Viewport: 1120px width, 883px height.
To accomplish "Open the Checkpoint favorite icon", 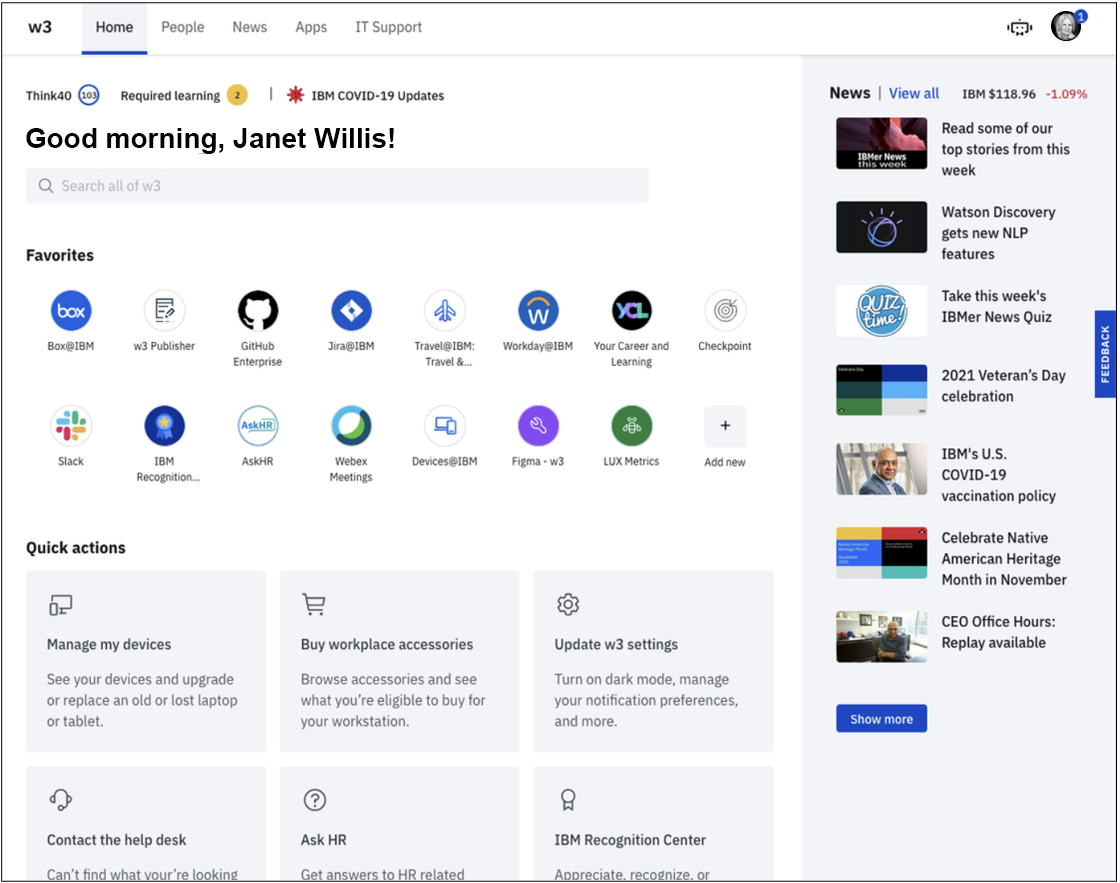I will [x=725, y=311].
